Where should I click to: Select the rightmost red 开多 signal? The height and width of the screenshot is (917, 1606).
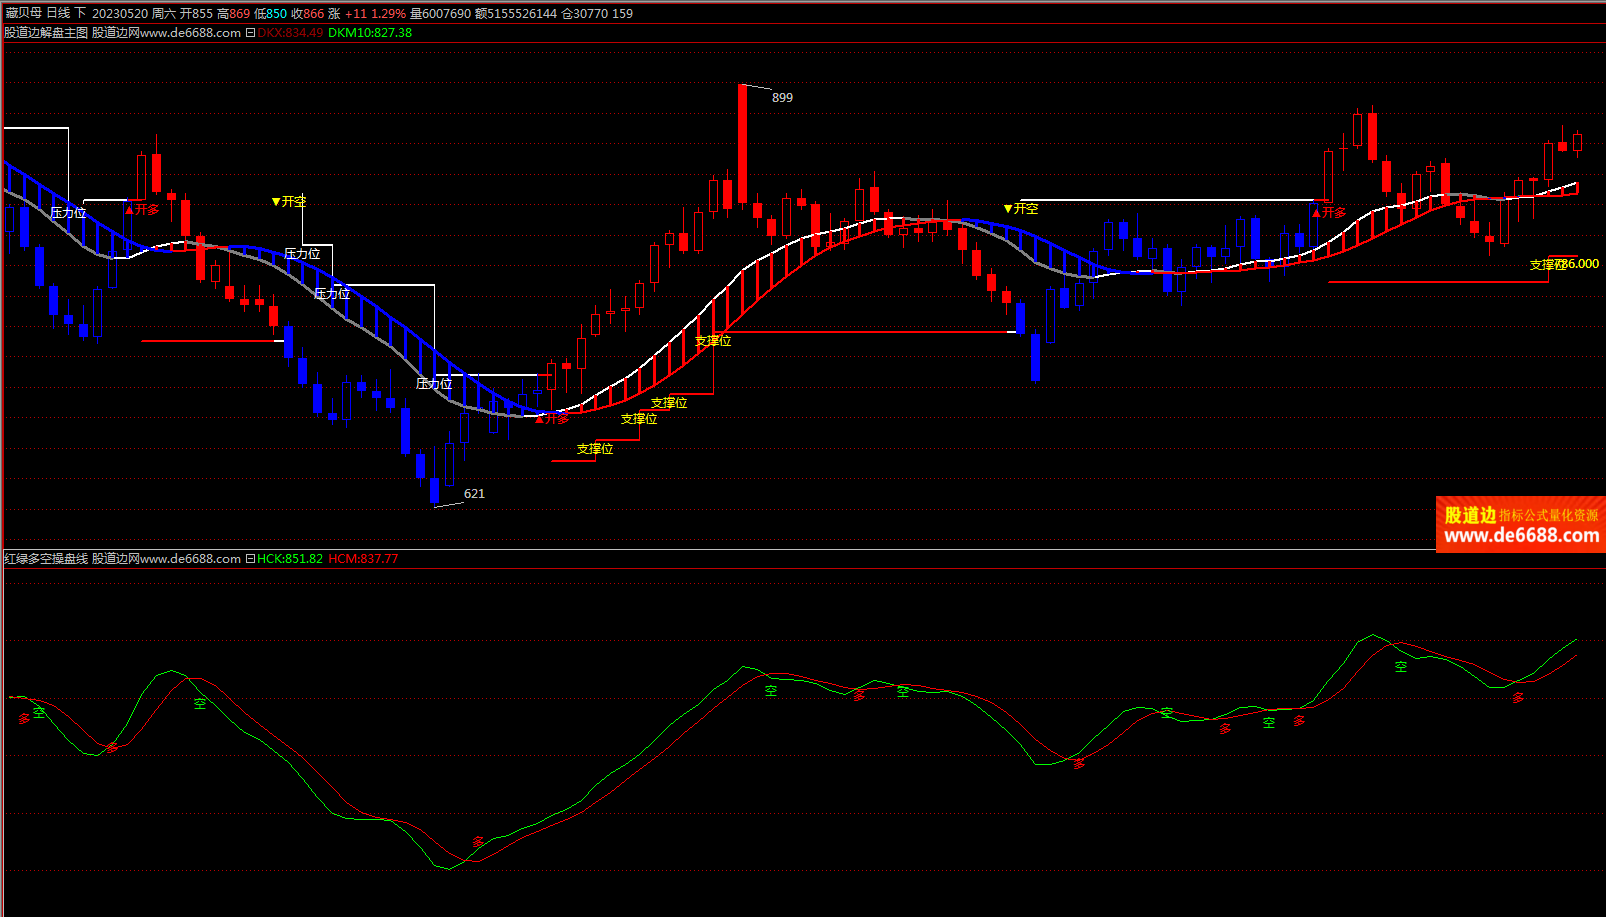tap(1329, 213)
